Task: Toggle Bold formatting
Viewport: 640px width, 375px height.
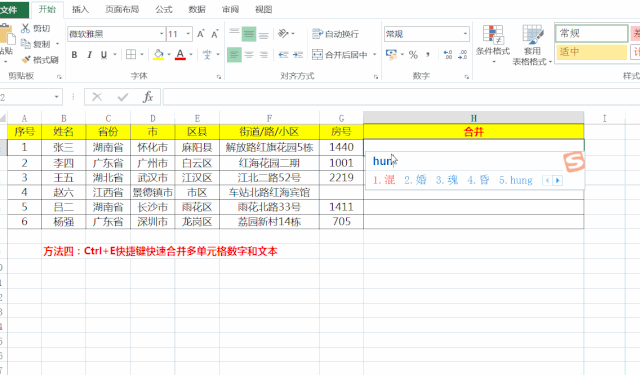Action: coord(74,54)
